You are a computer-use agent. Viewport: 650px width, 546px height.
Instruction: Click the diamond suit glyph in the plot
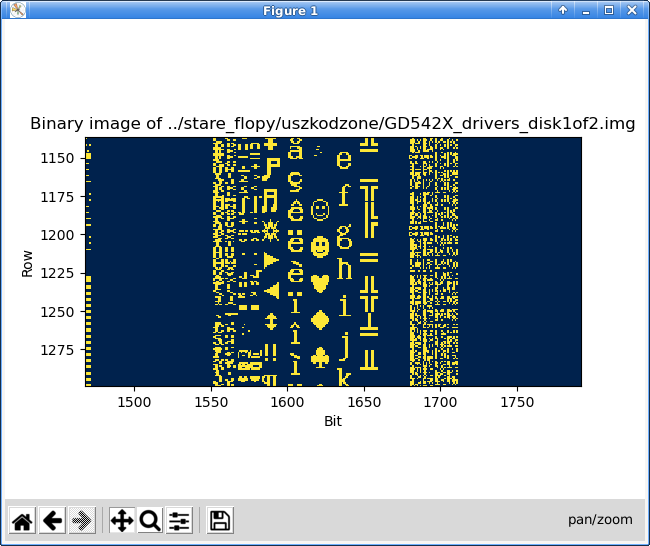pos(320,320)
